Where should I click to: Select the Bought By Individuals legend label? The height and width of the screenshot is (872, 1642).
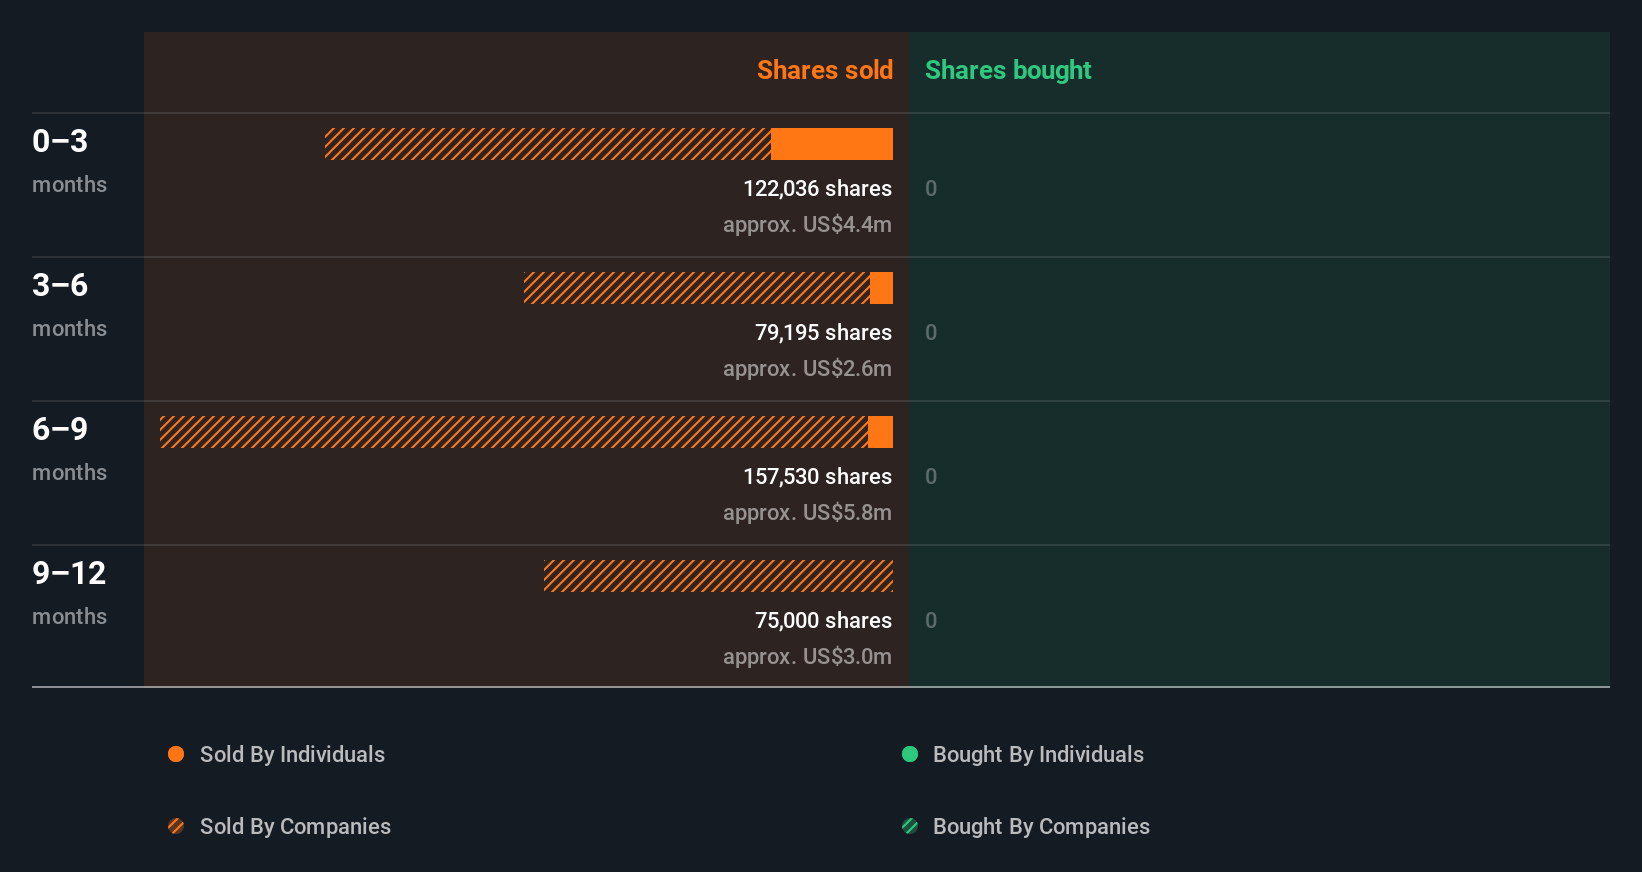tap(1038, 754)
